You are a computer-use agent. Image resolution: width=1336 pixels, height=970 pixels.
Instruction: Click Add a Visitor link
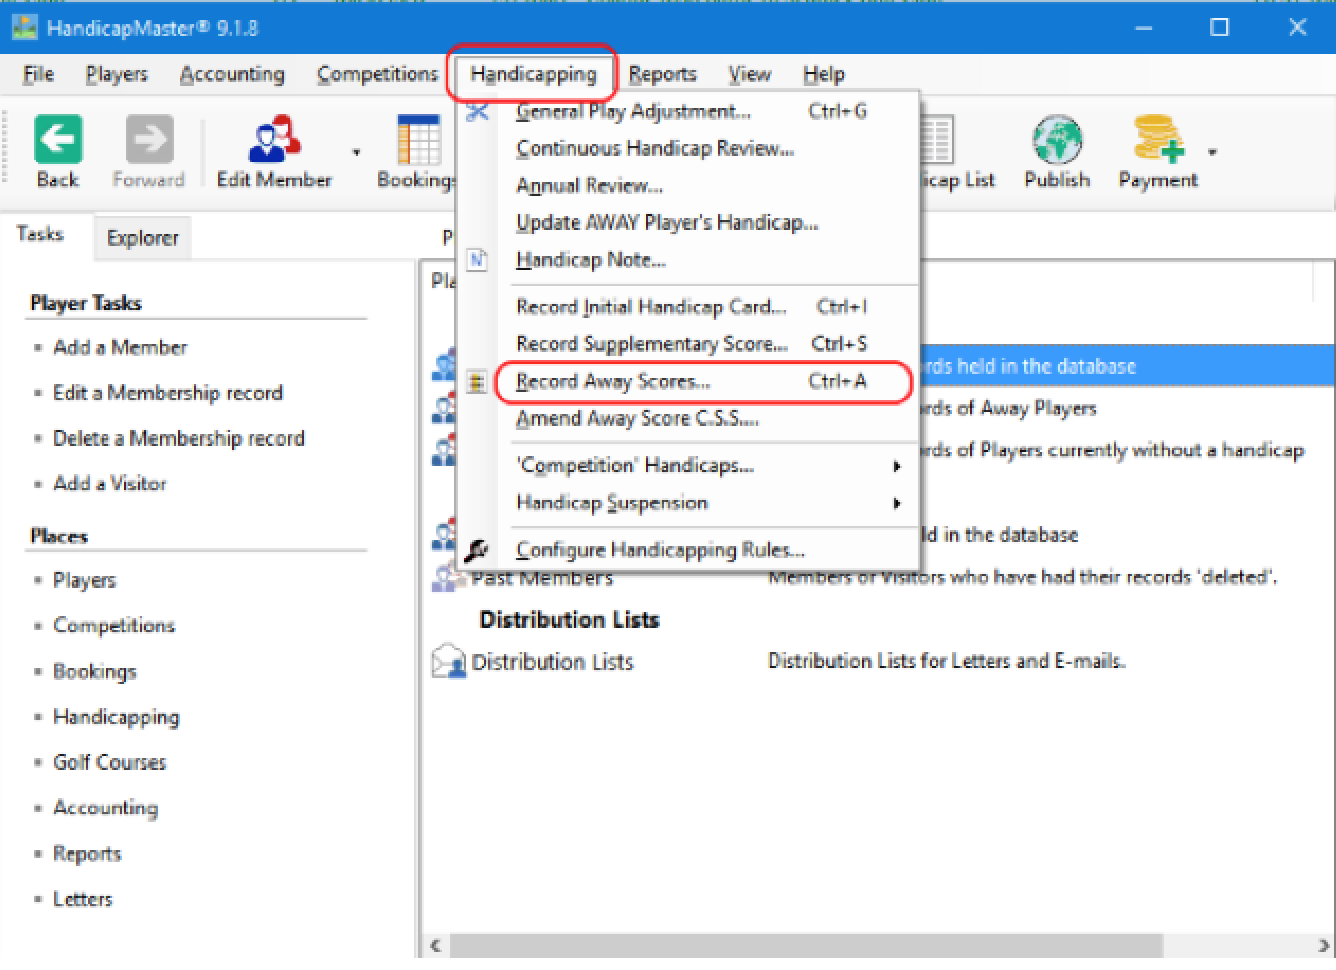click(x=110, y=483)
